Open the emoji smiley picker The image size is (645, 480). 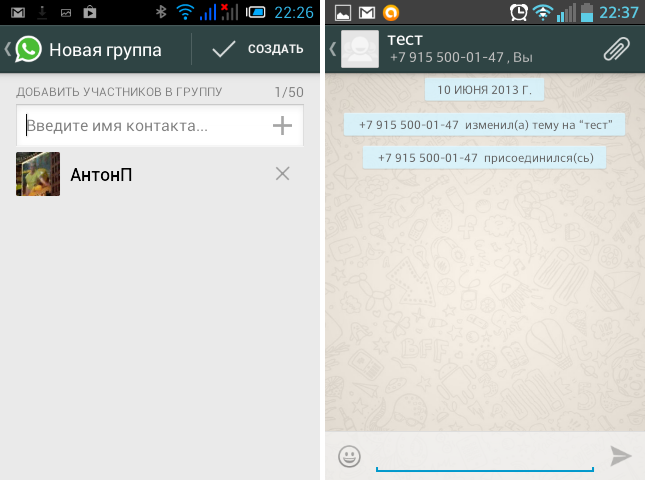pos(349,457)
